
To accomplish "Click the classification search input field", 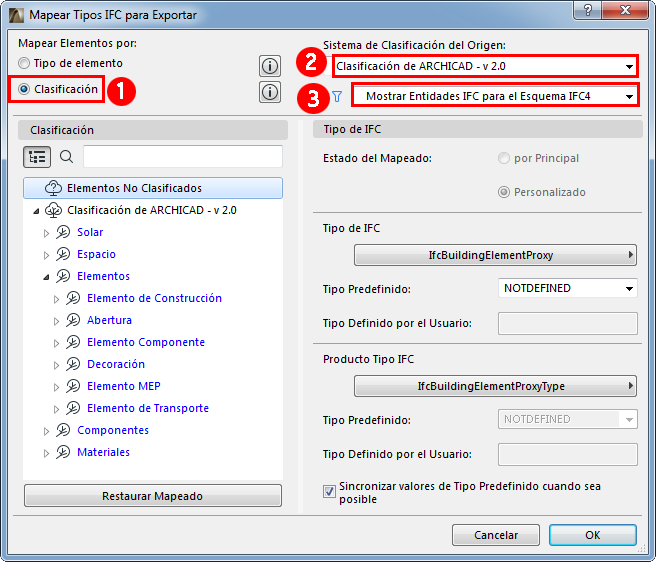I will [183, 157].
